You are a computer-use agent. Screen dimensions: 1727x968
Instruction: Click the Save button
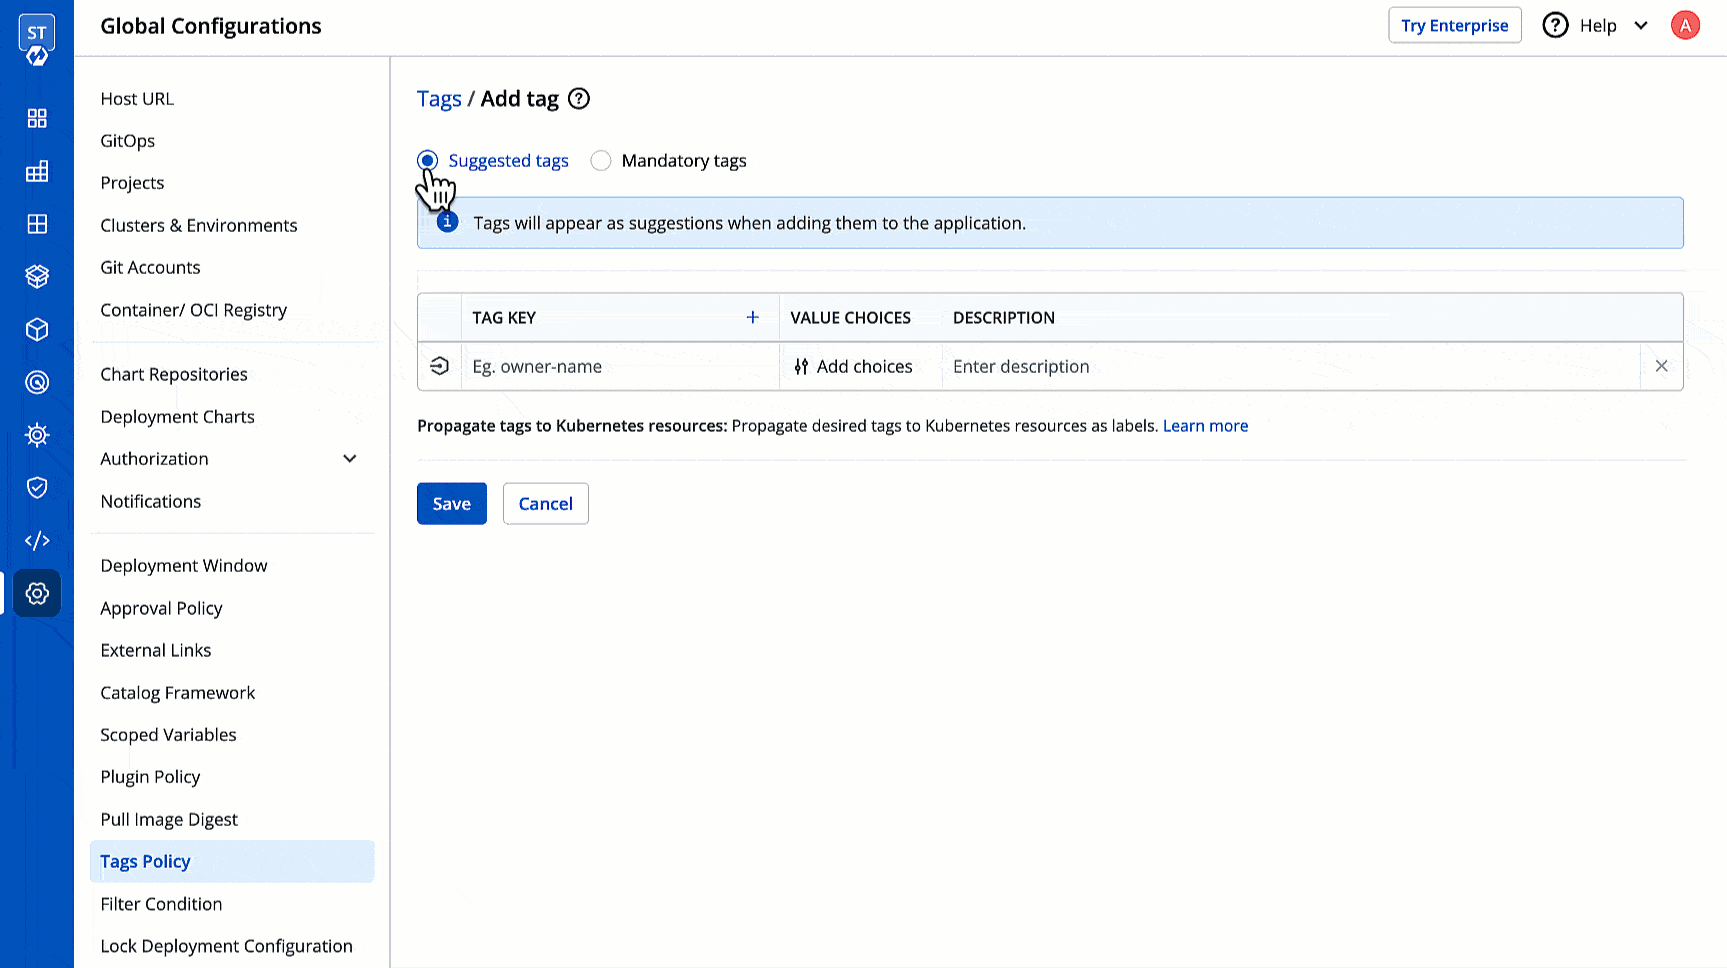click(451, 503)
